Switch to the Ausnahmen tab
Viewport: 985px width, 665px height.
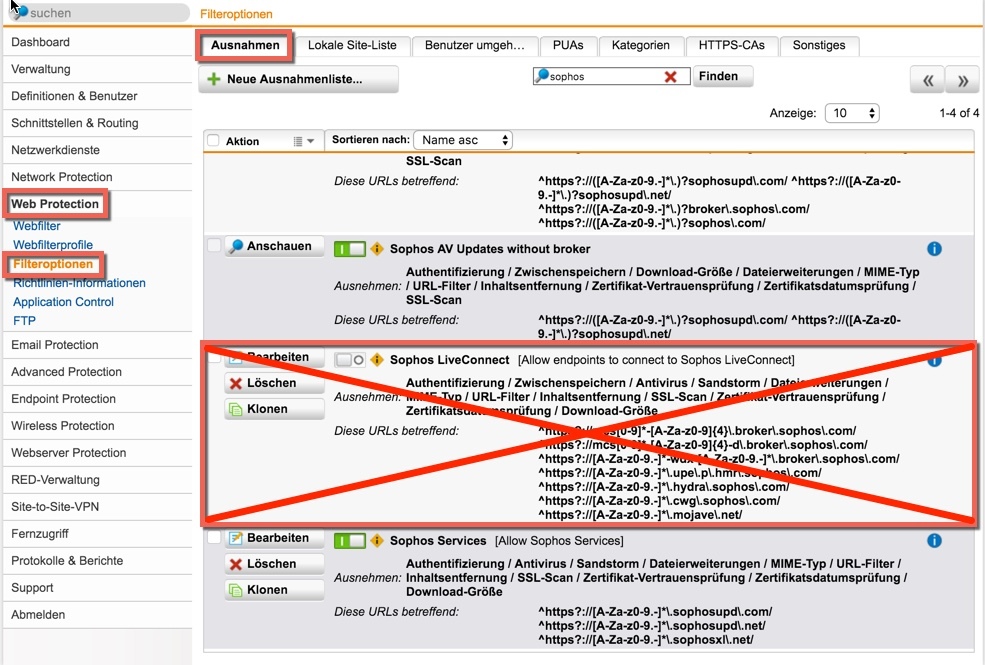(245, 45)
